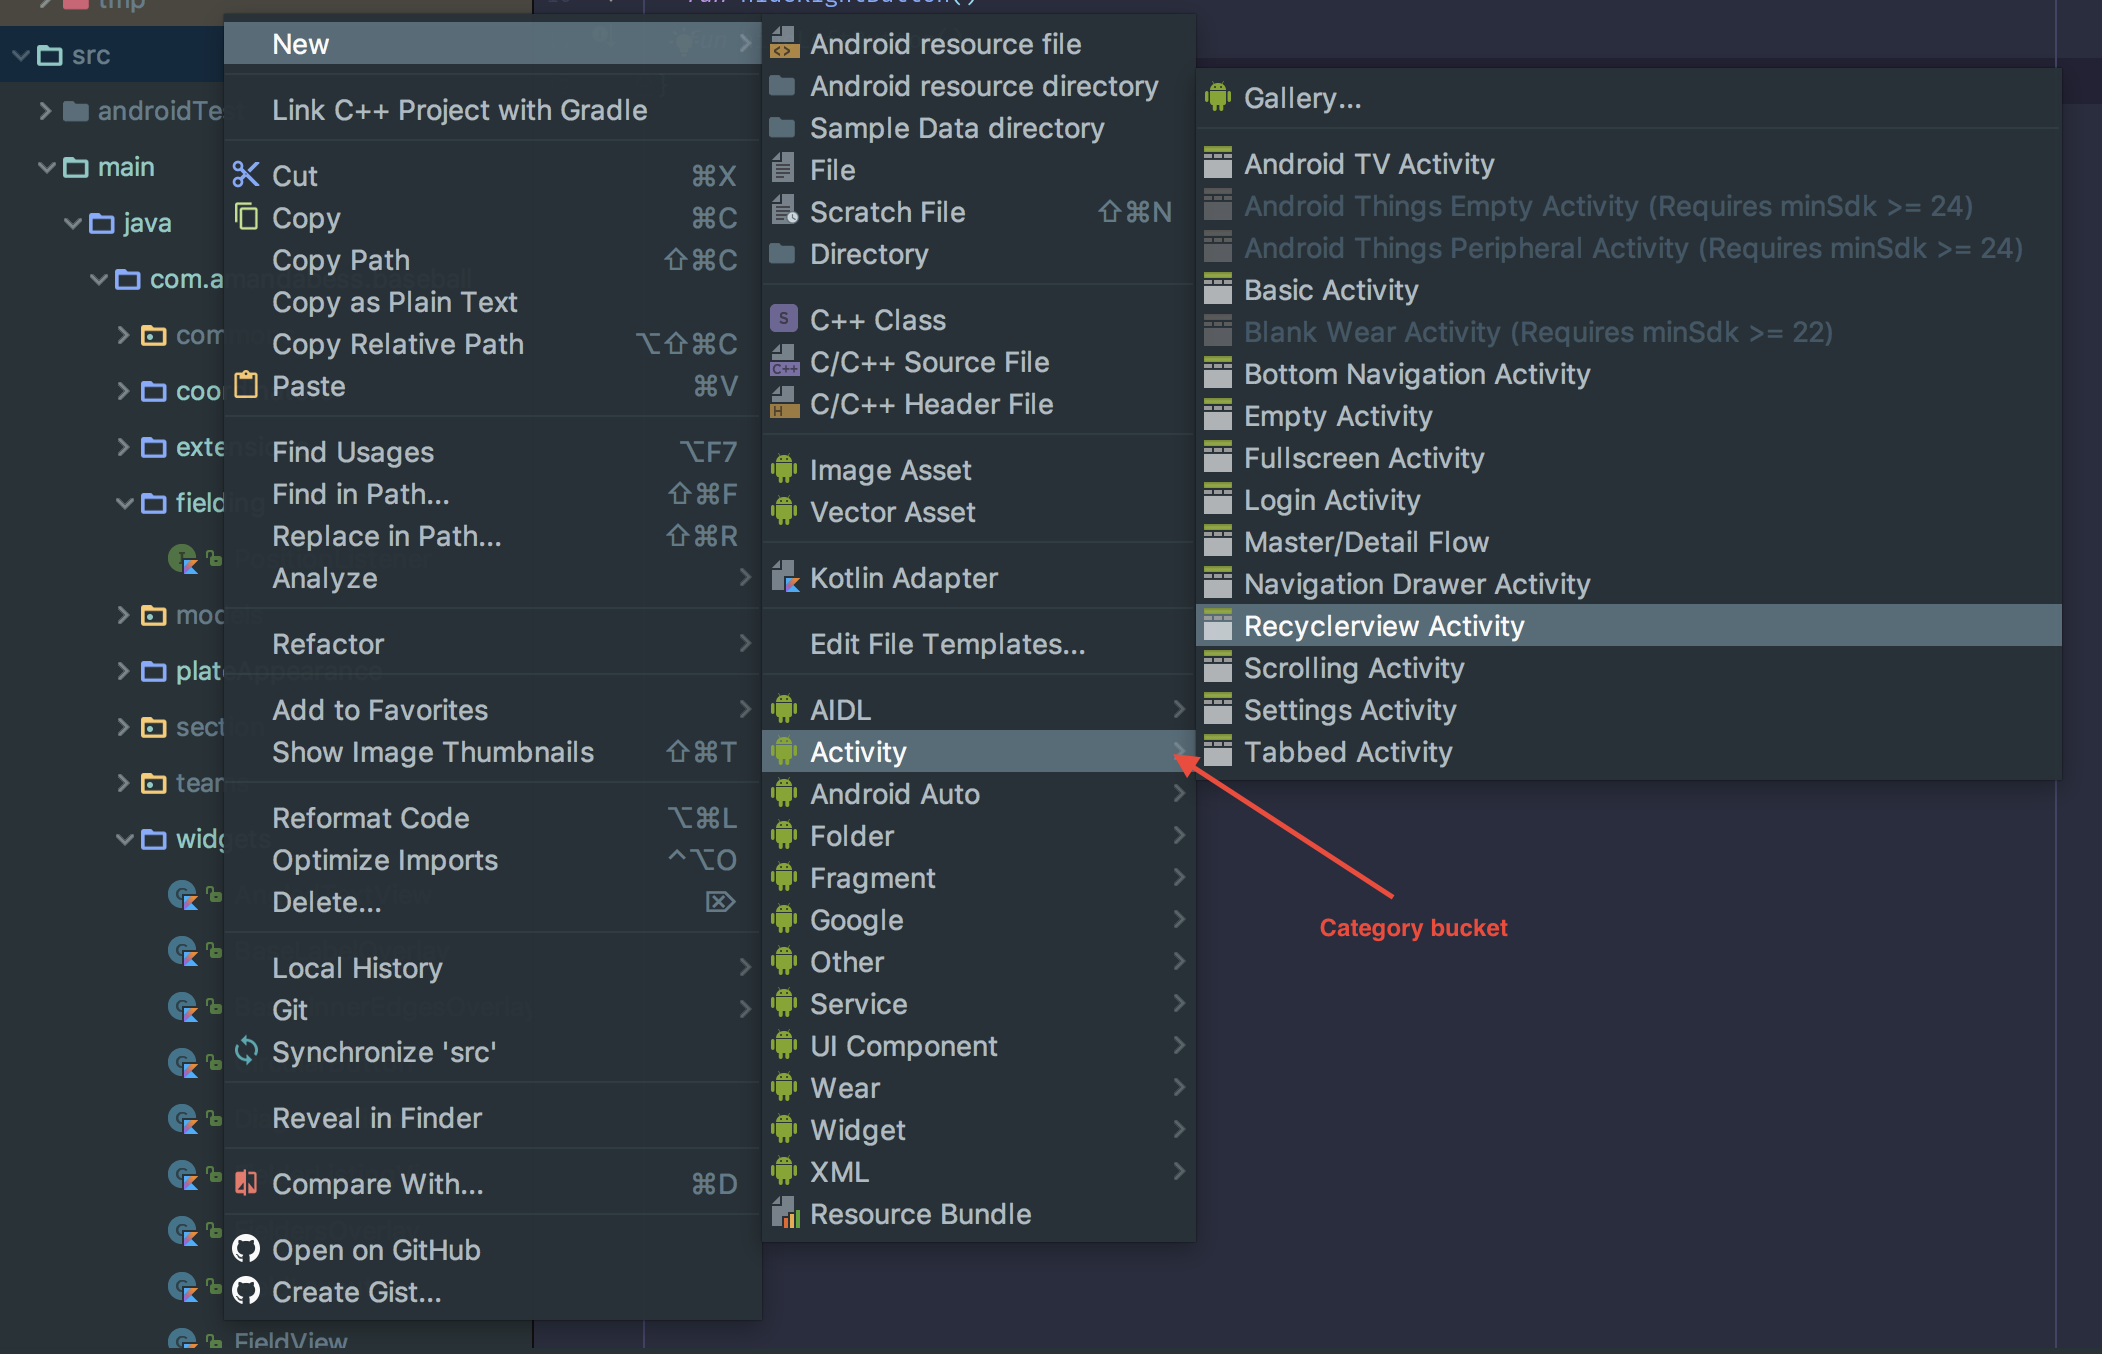2102x1354 pixels.
Task: Click the Login Activity template icon
Action: click(x=1218, y=499)
